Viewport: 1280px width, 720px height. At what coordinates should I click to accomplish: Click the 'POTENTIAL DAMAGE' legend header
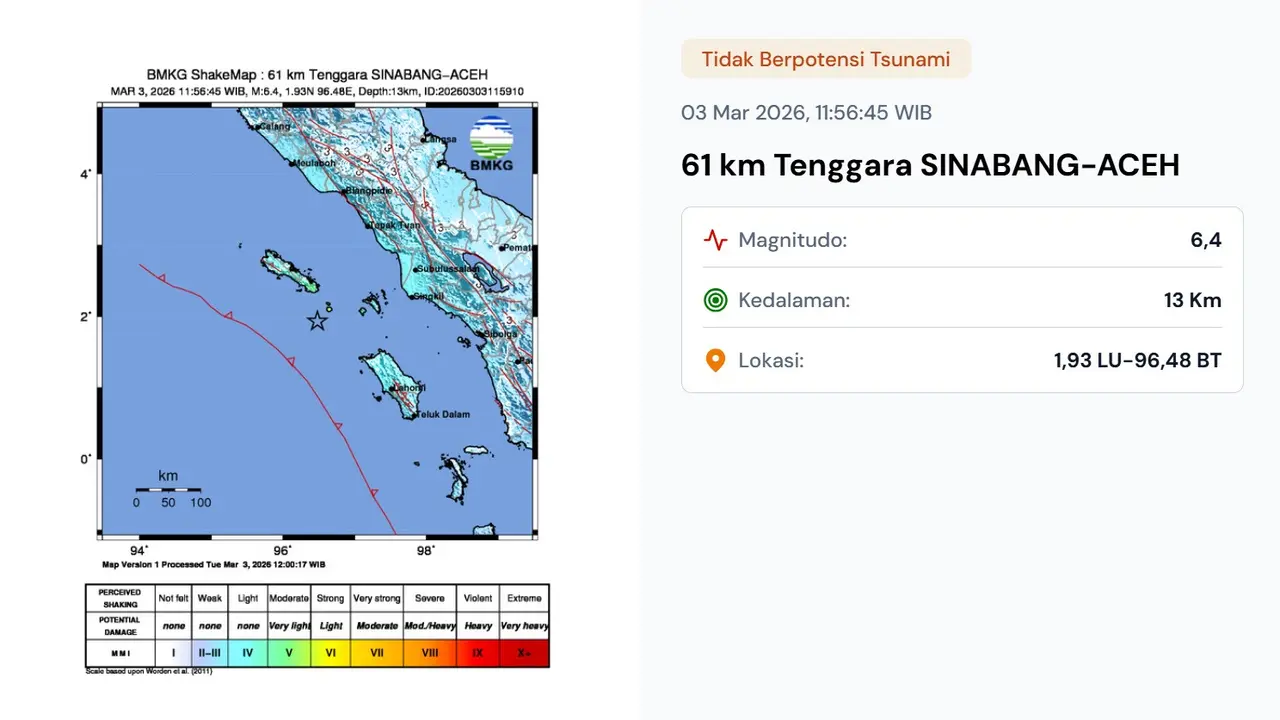tap(120, 626)
